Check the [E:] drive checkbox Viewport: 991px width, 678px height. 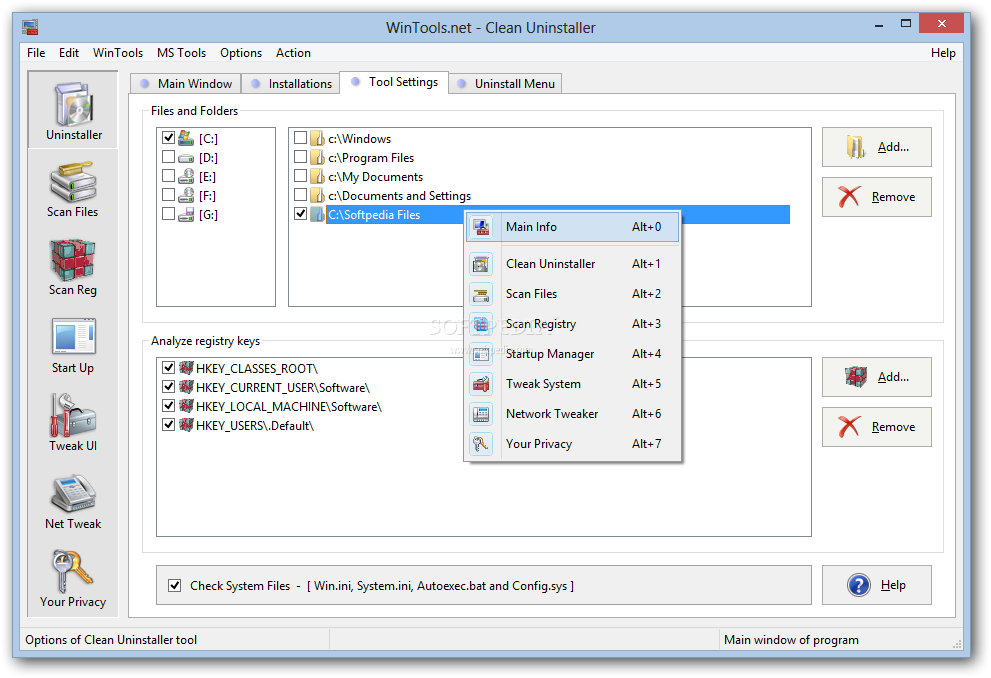click(168, 175)
